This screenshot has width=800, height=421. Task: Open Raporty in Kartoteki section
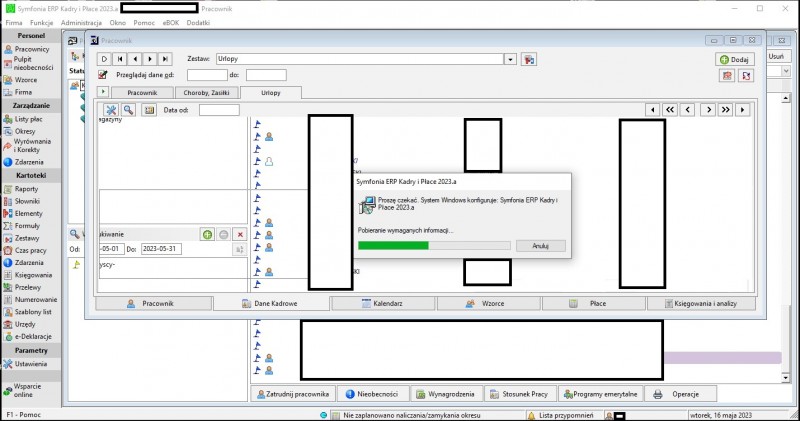point(21,189)
